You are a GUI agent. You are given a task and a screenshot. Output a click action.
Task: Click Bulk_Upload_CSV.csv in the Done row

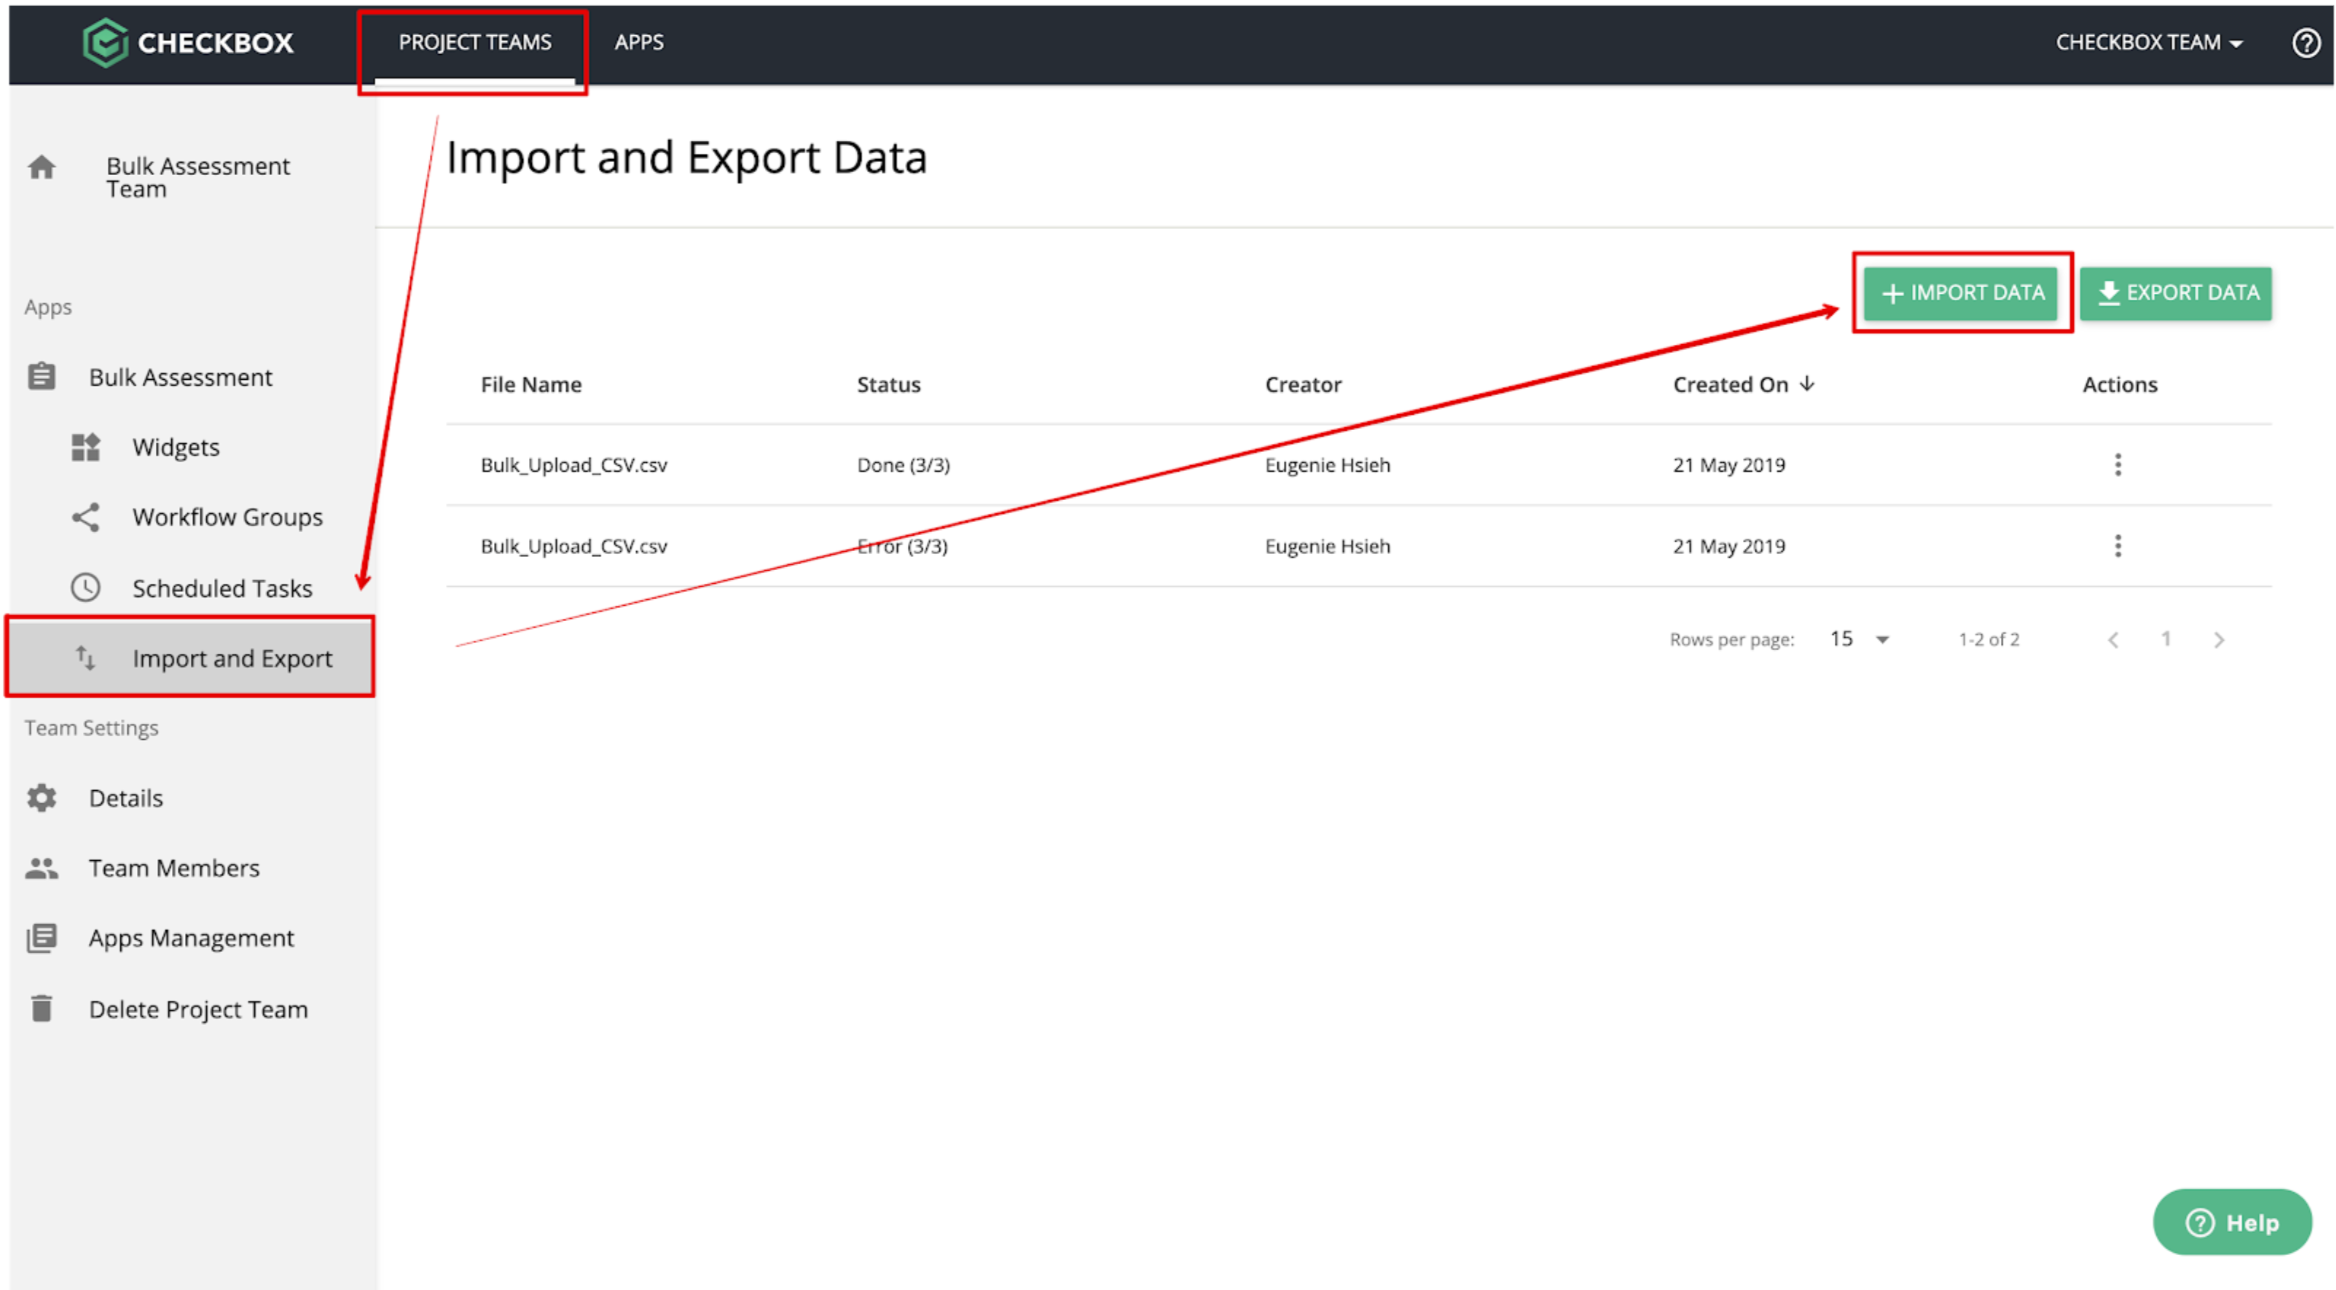point(574,465)
